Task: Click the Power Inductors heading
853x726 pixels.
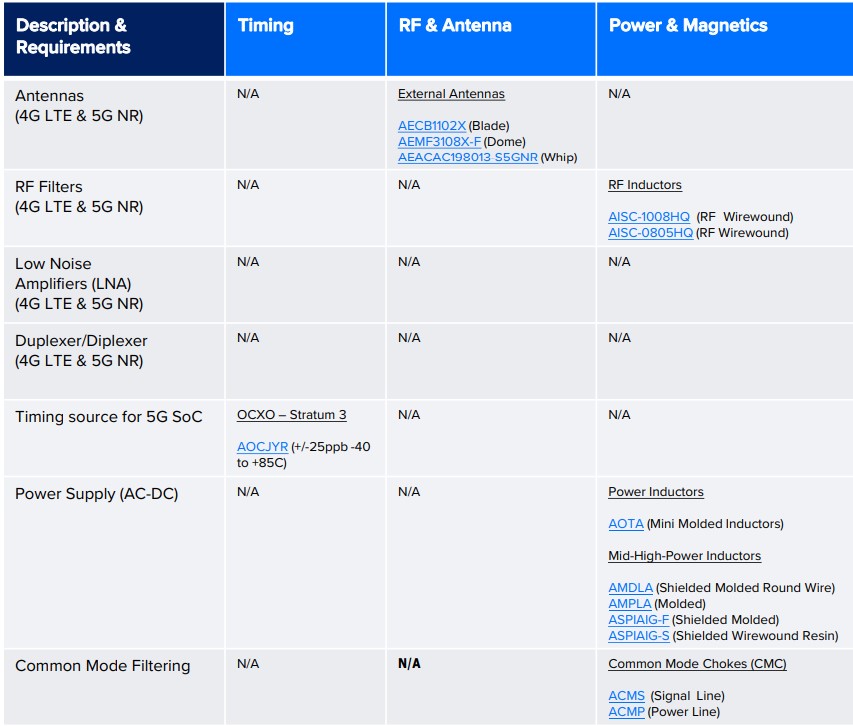Action: [656, 492]
